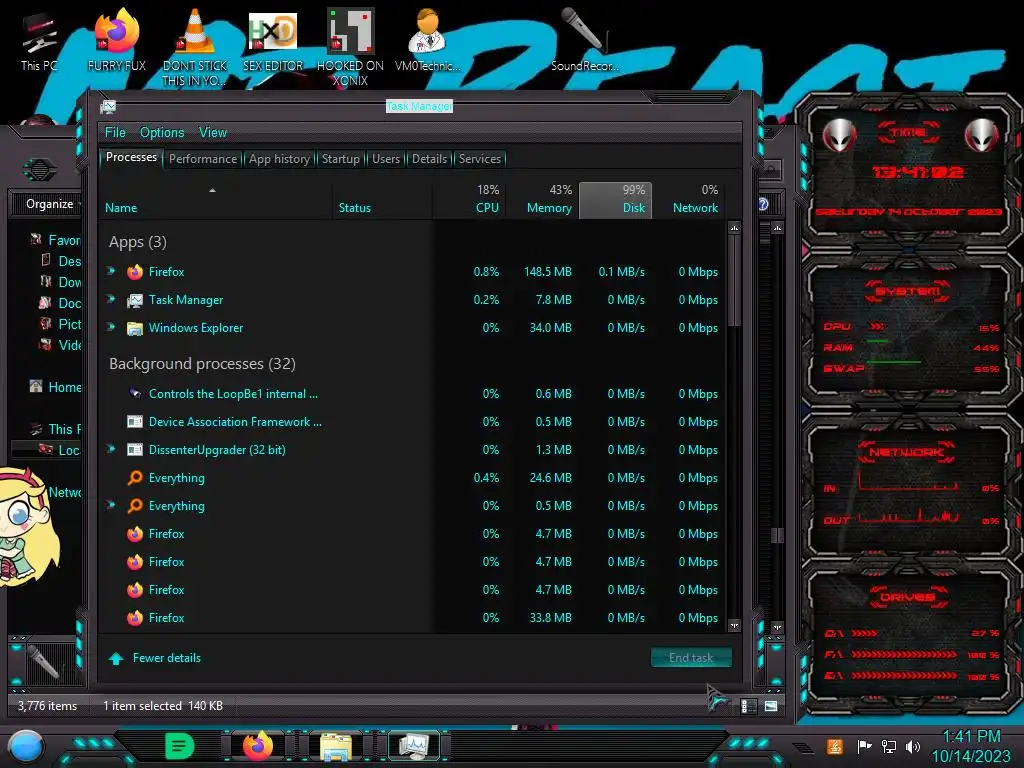The image size is (1024, 768).
Task: Open the Options menu
Action: 162,133
